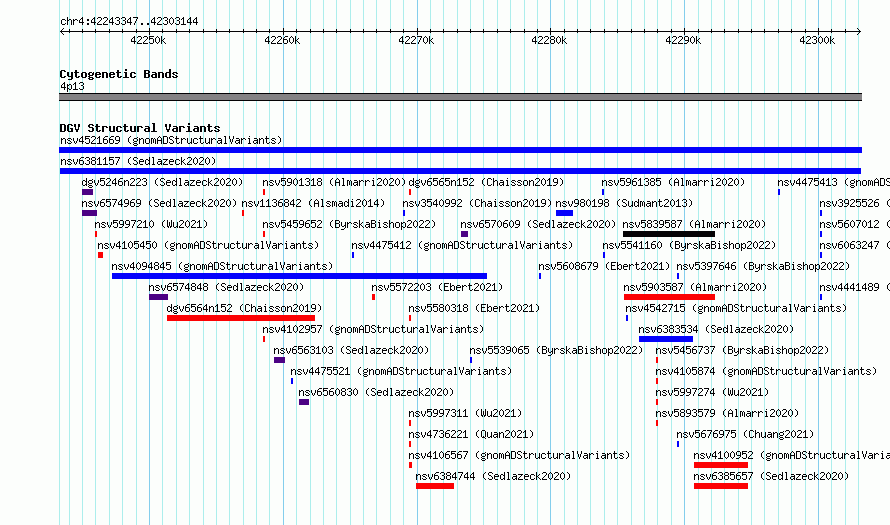The height and width of the screenshot is (525, 890).
Task: Click nsv4736221 (Quan2021) label
Action: click(x=471, y=434)
